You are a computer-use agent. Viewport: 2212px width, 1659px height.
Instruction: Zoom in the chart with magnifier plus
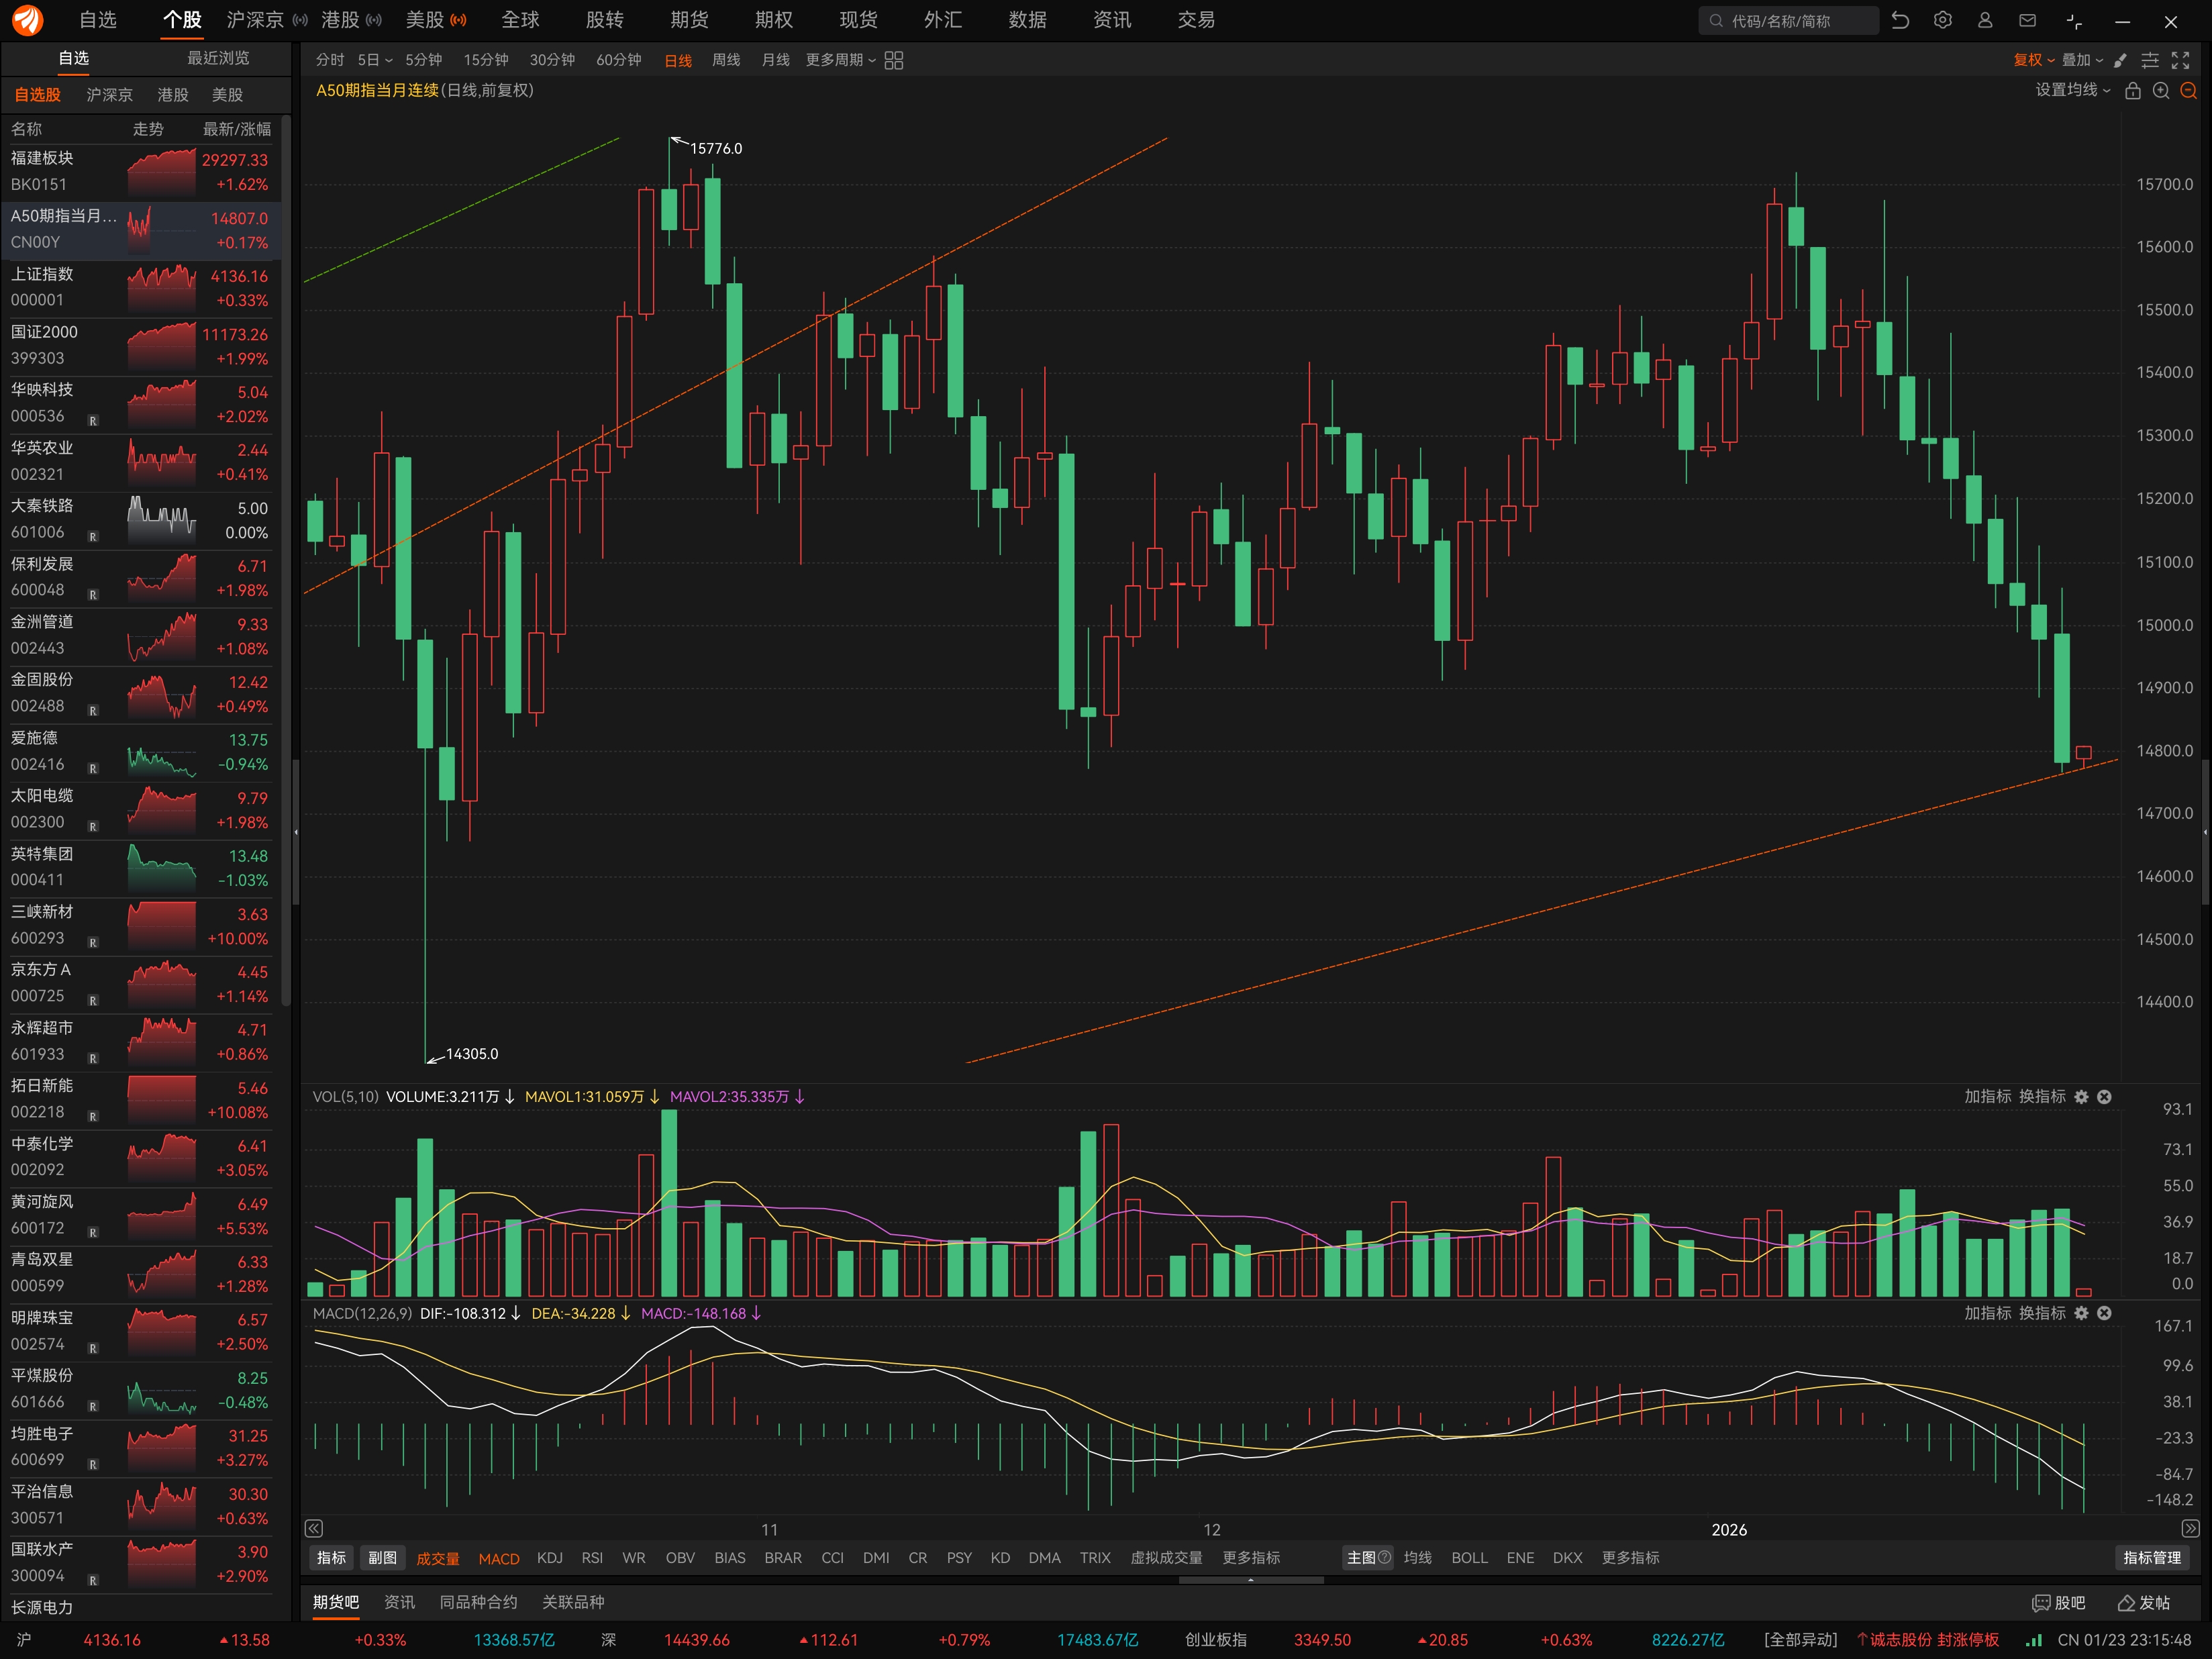point(2160,91)
